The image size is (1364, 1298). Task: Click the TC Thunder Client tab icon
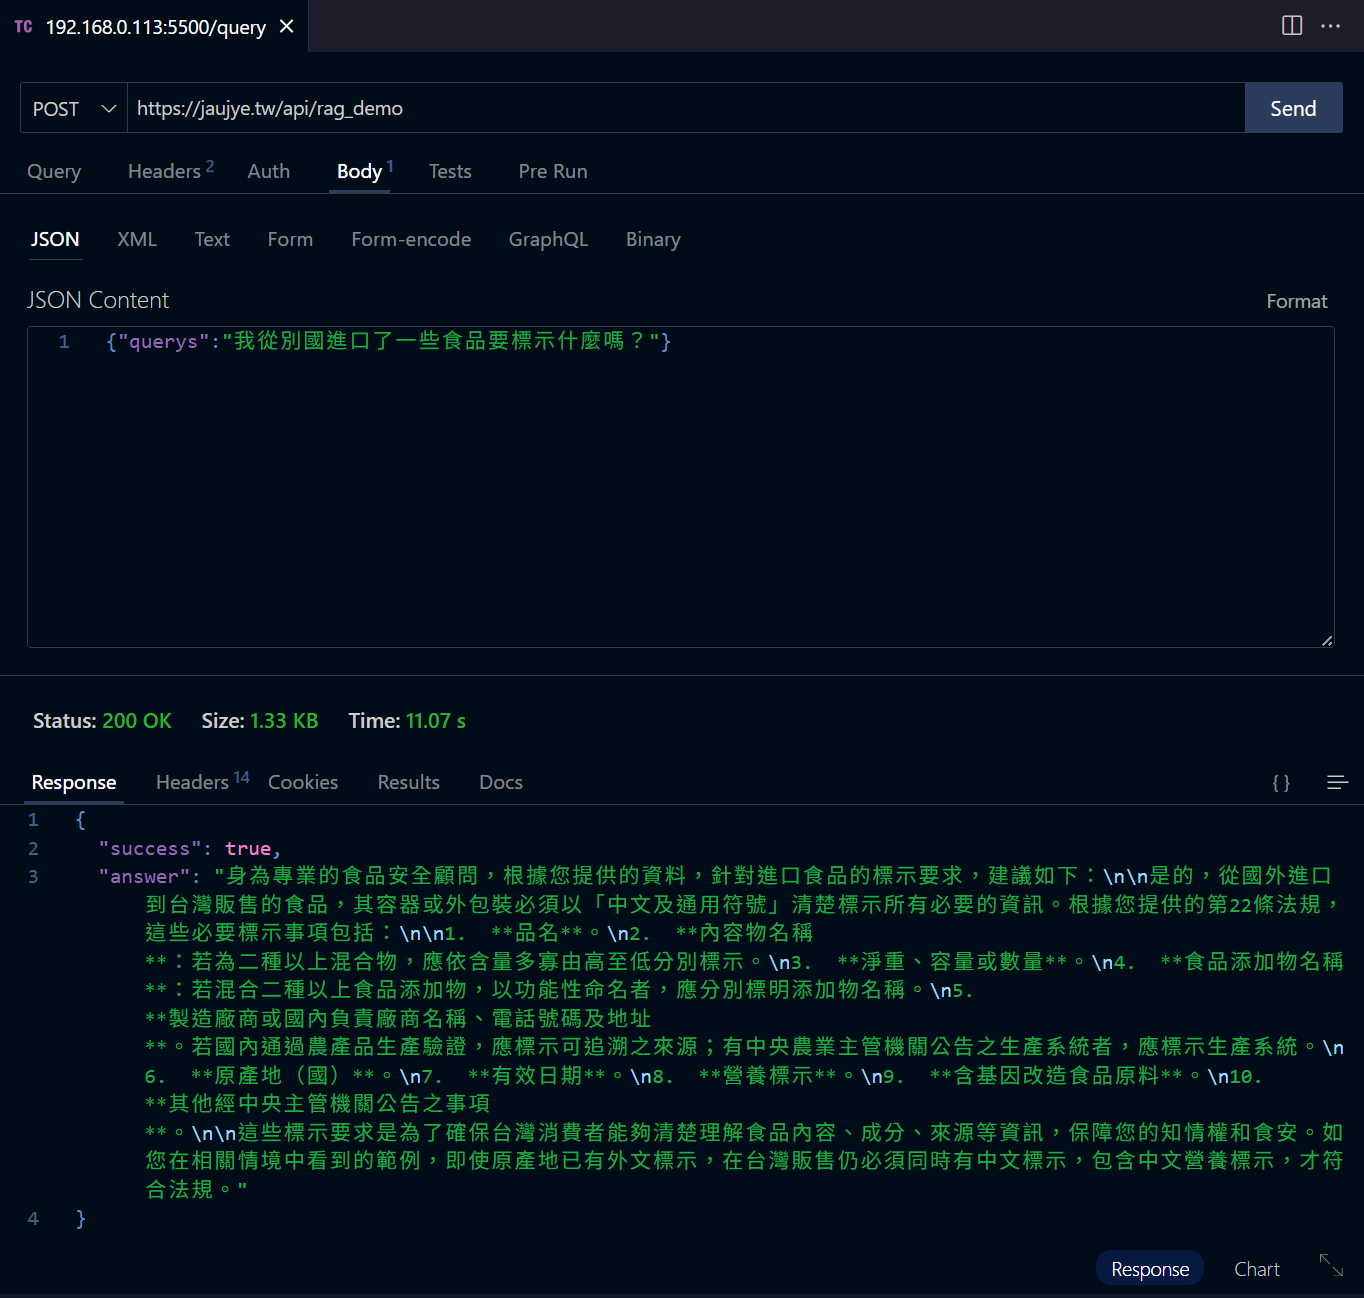[23, 26]
